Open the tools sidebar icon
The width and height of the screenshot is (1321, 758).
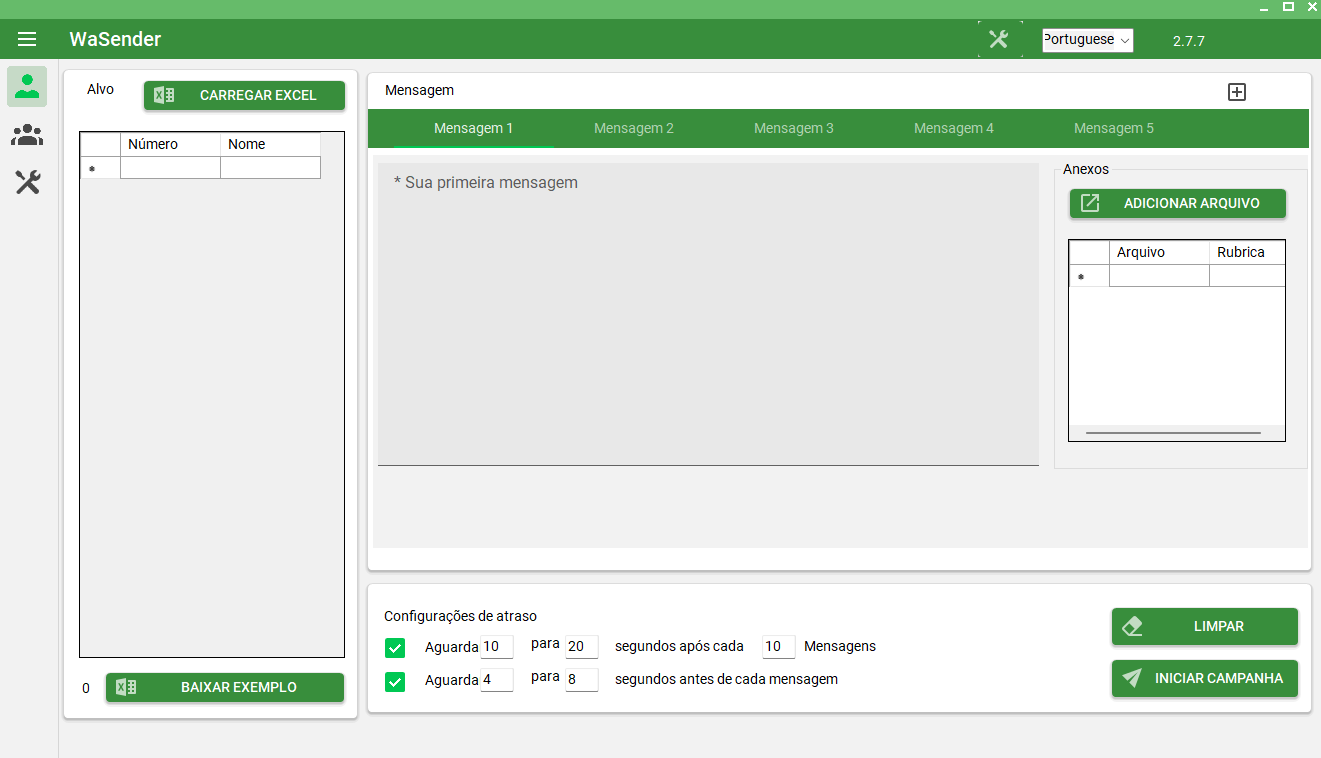[27, 182]
